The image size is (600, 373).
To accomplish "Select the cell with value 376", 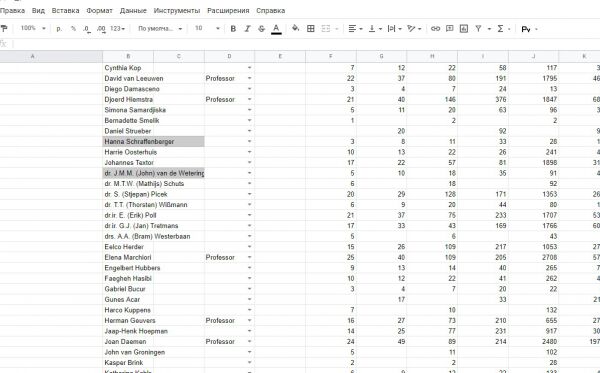I will [x=483, y=99].
